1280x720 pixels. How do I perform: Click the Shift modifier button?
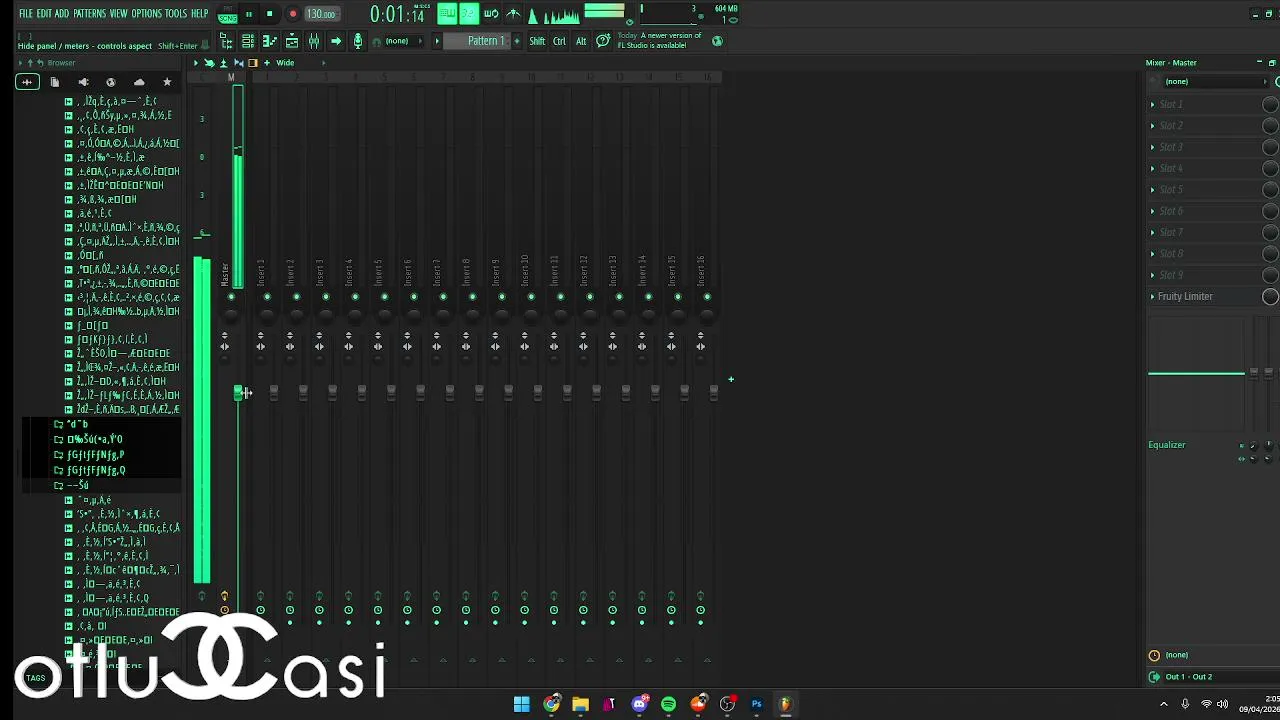537,41
